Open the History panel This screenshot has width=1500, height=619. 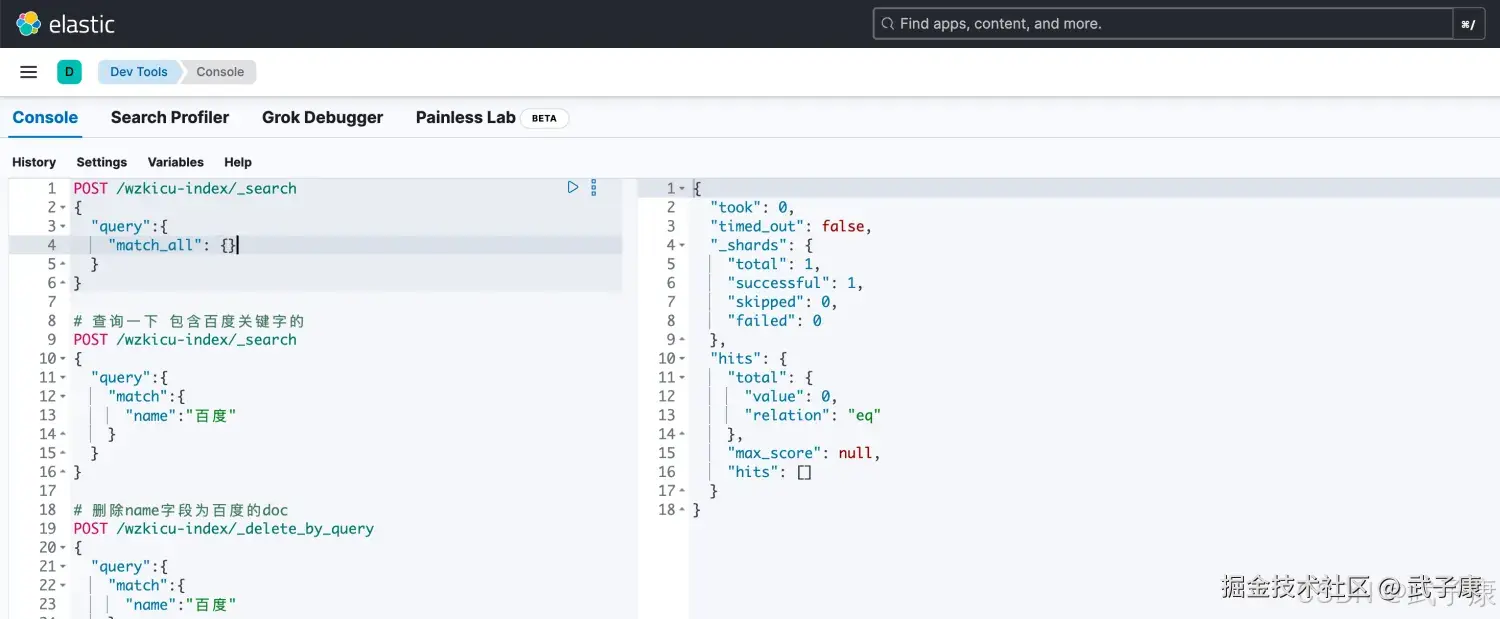click(x=34, y=162)
